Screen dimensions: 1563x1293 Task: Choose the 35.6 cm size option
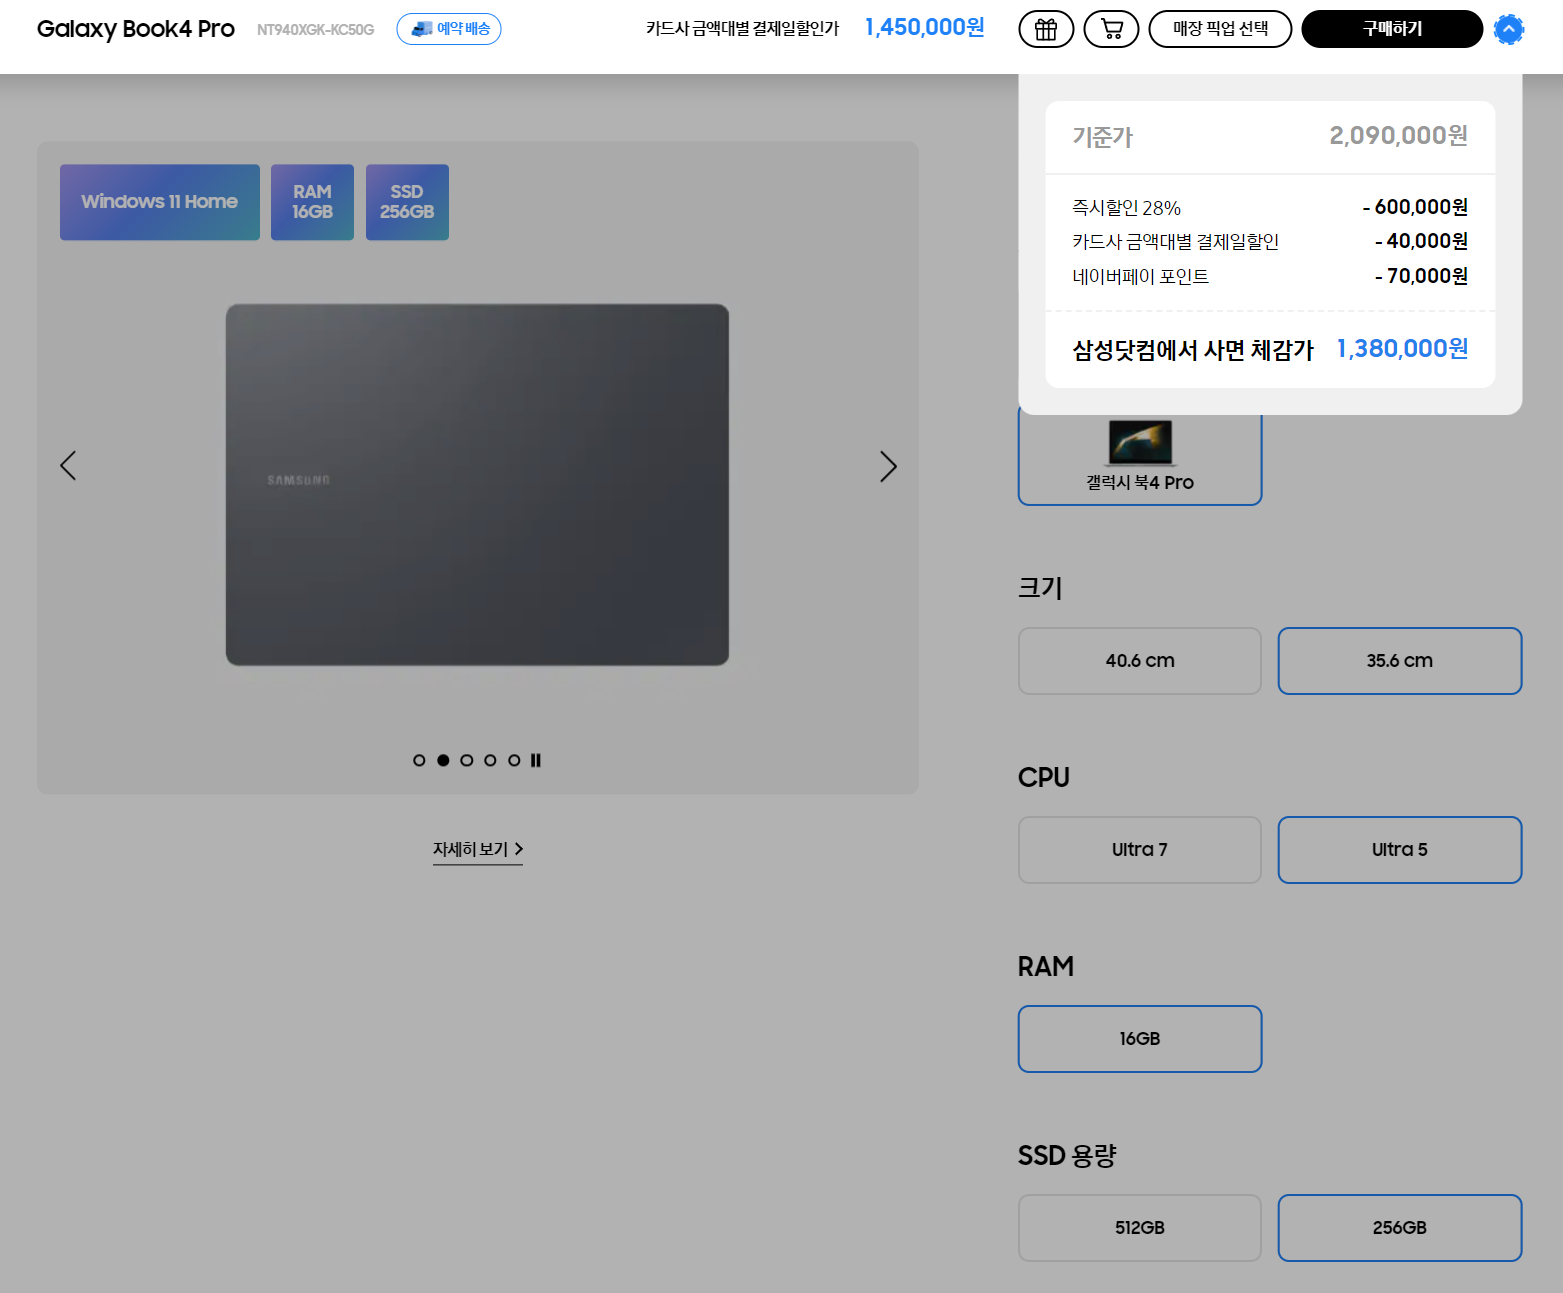[x=1400, y=661]
